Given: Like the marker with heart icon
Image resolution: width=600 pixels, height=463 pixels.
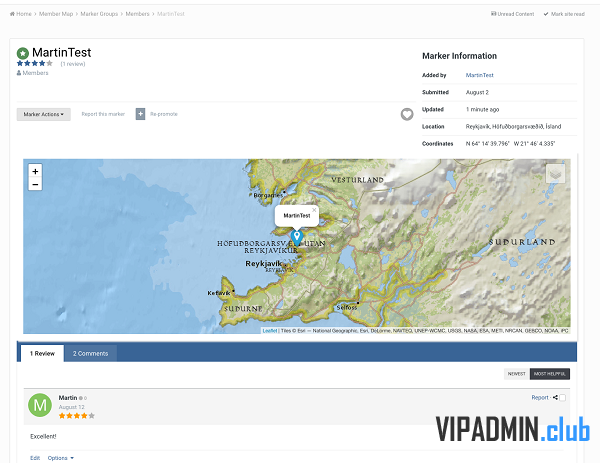Looking at the screenshot, I should point(407,114).
